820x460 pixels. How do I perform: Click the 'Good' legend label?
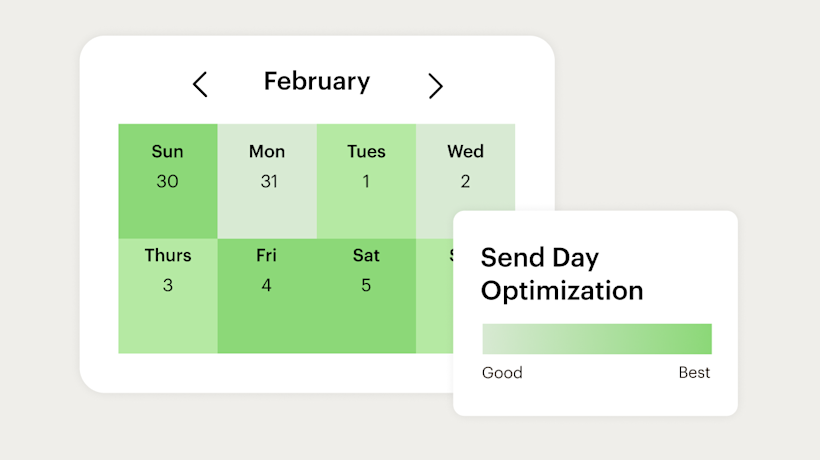pyautogui.click(x=502, y=373)
